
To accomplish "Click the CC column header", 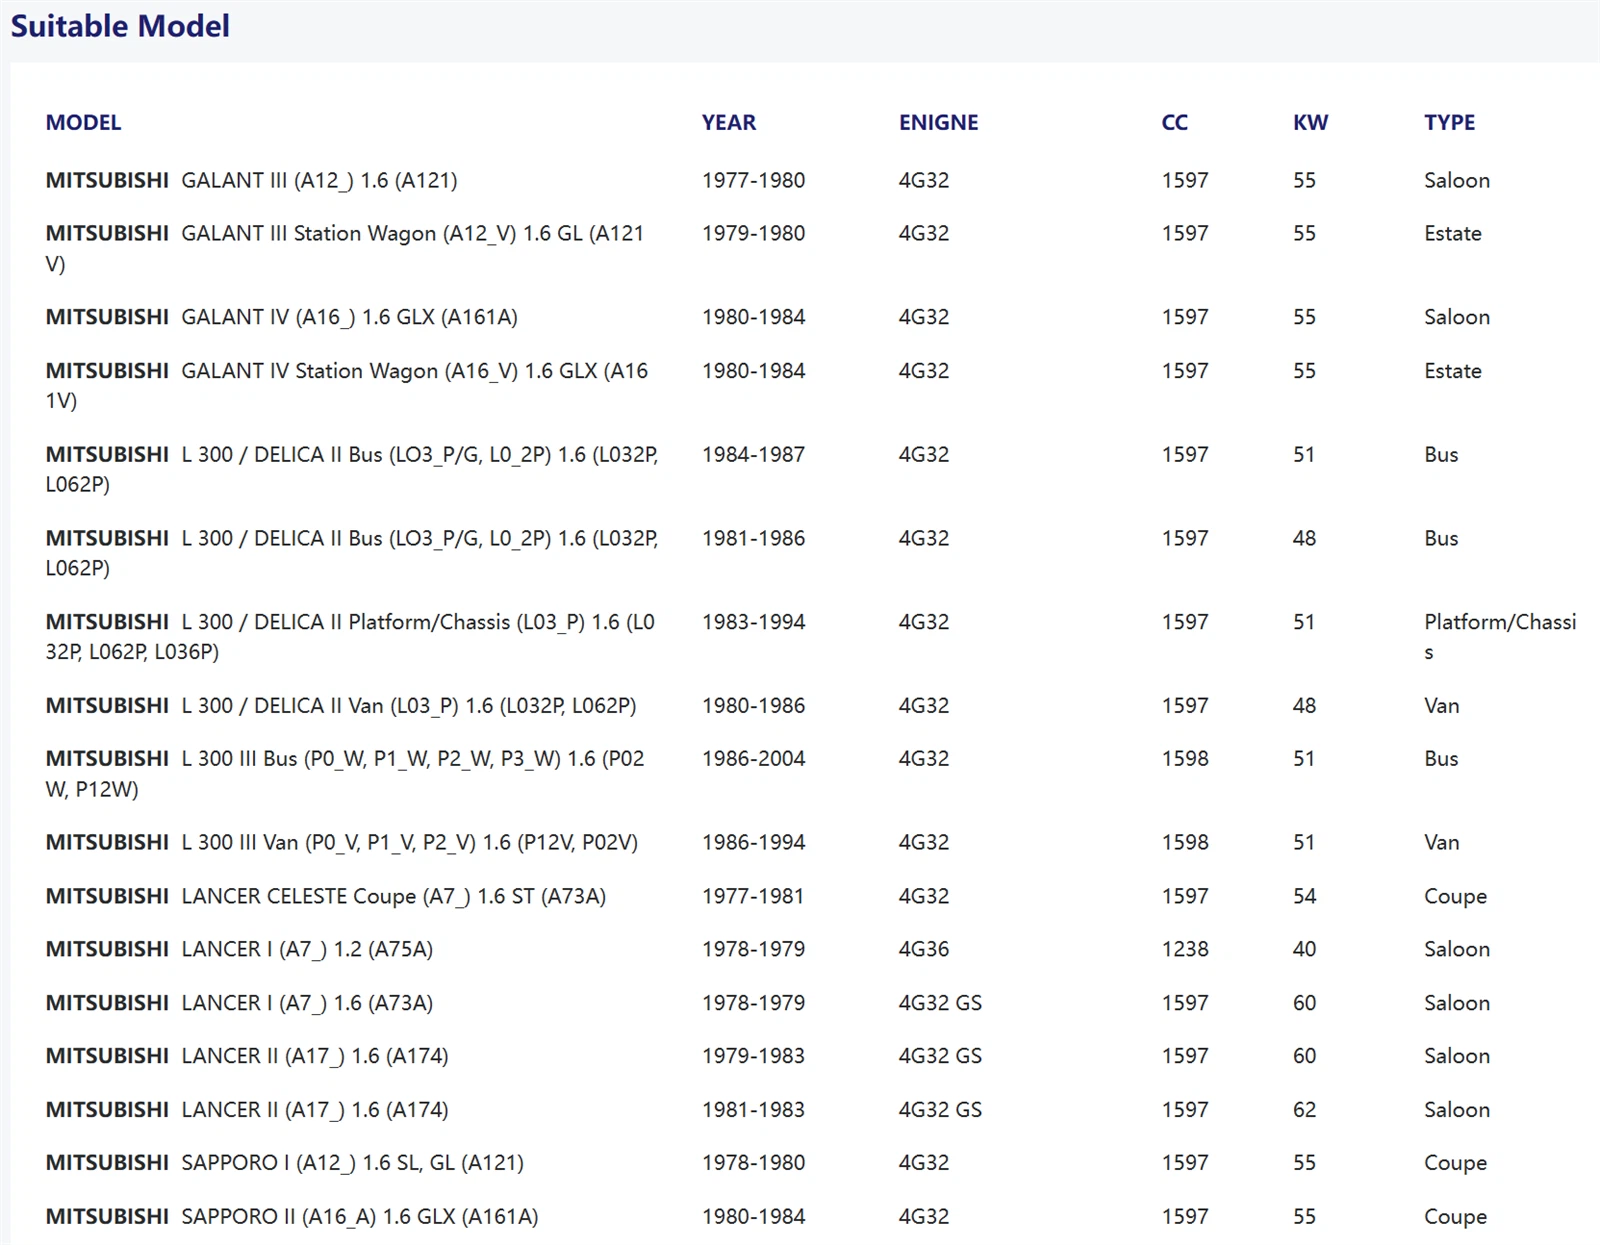I will [x=1175, y=122].
